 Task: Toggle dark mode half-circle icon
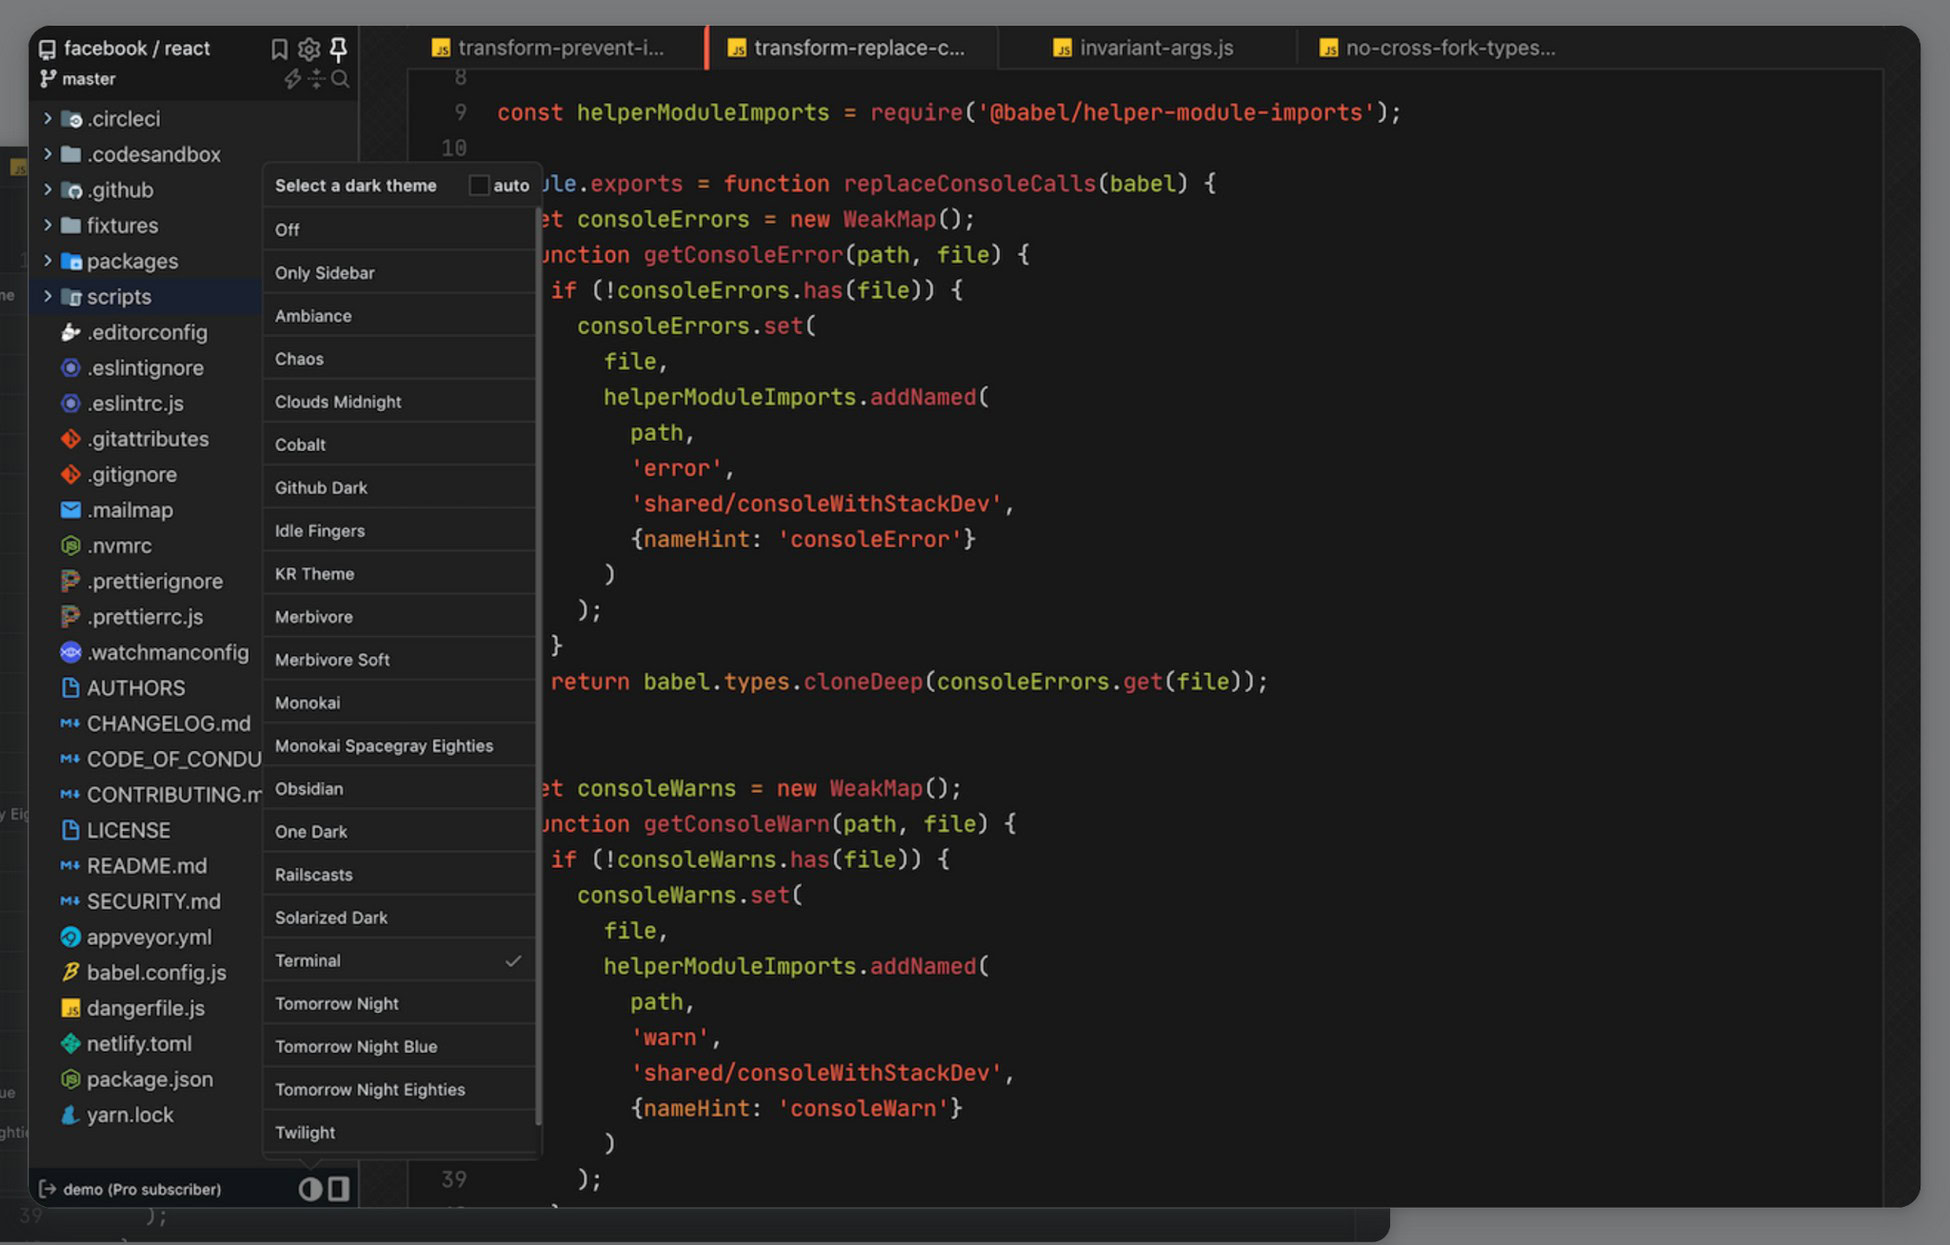[x=310, y=1189]
